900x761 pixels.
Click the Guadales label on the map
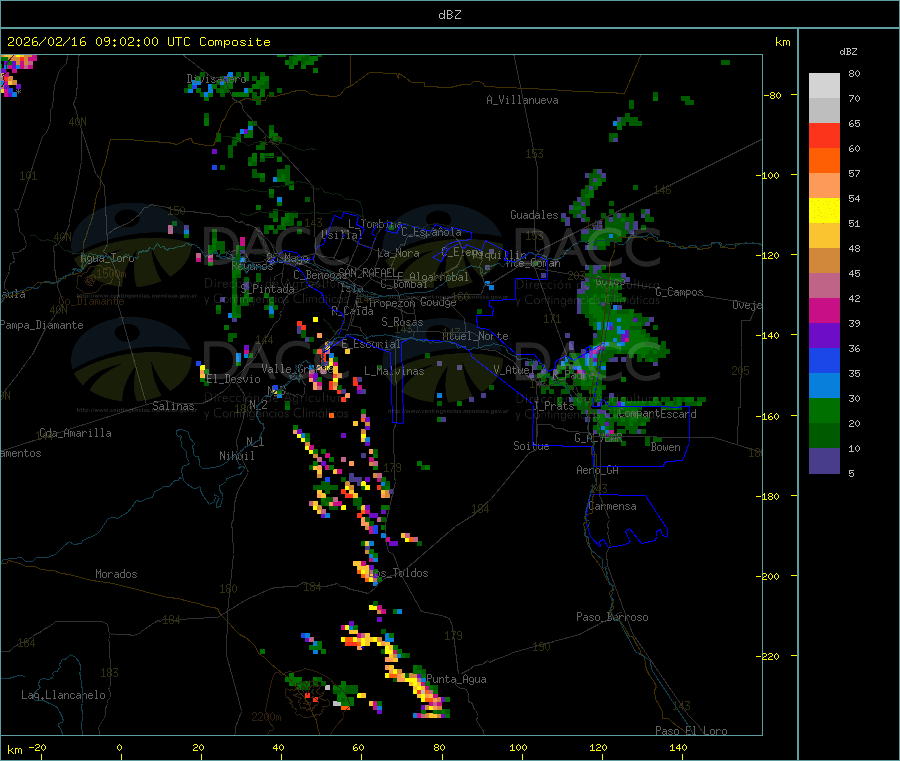(x=534, y=215)
